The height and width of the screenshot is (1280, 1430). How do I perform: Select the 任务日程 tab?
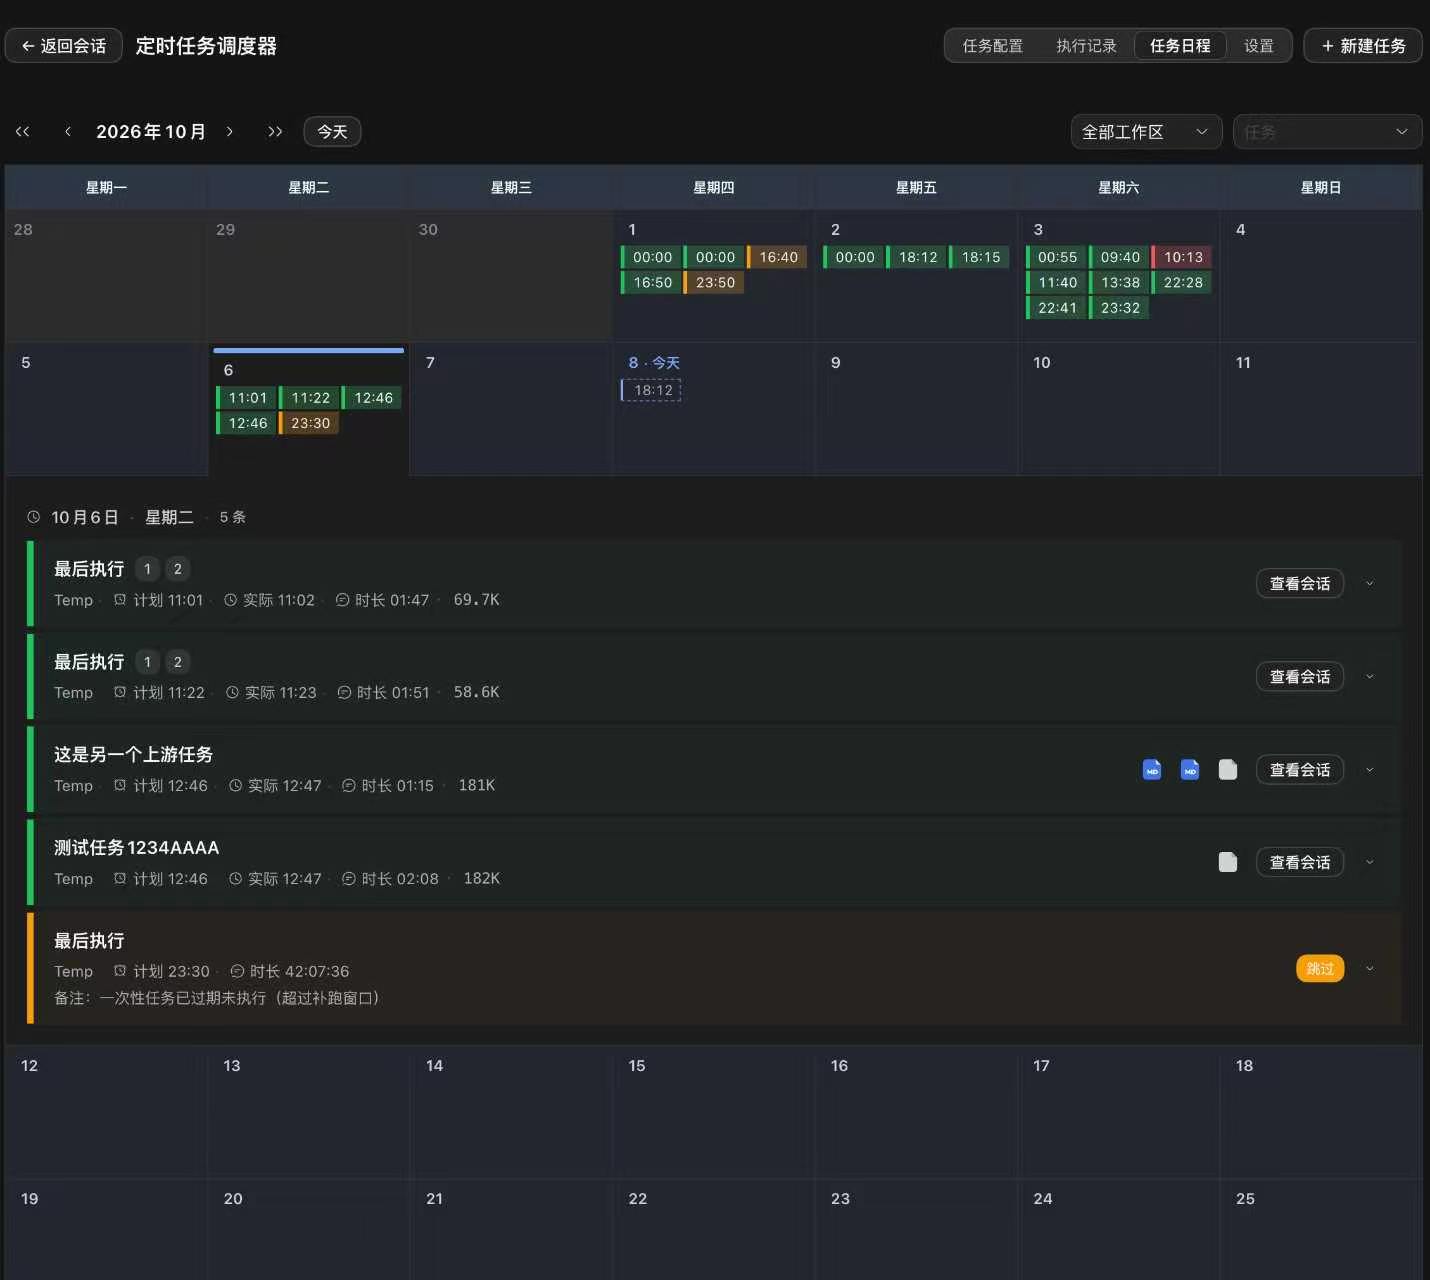pyautogui.click(x=1180, y=46)
